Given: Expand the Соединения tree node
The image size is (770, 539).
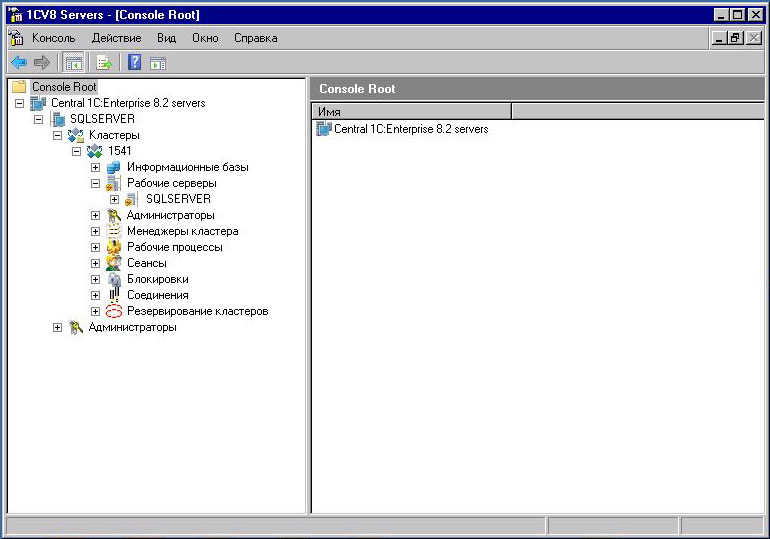Looking at the screenshot, I should (96, 295).
